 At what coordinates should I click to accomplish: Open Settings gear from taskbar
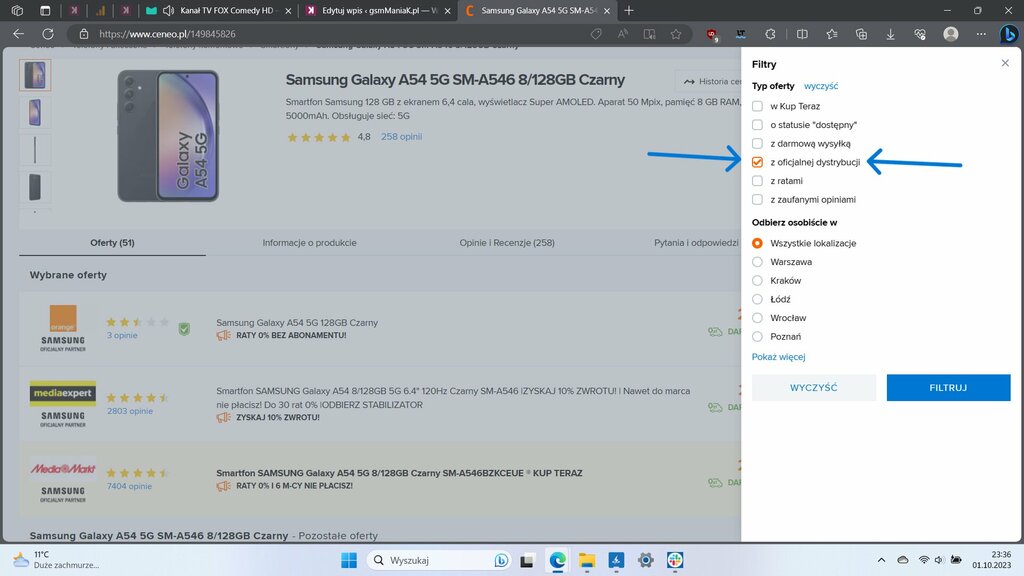pos(645,560)
